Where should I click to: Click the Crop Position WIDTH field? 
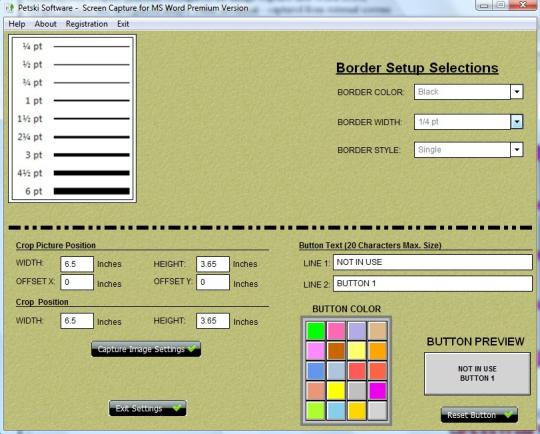tap(77, 321)
